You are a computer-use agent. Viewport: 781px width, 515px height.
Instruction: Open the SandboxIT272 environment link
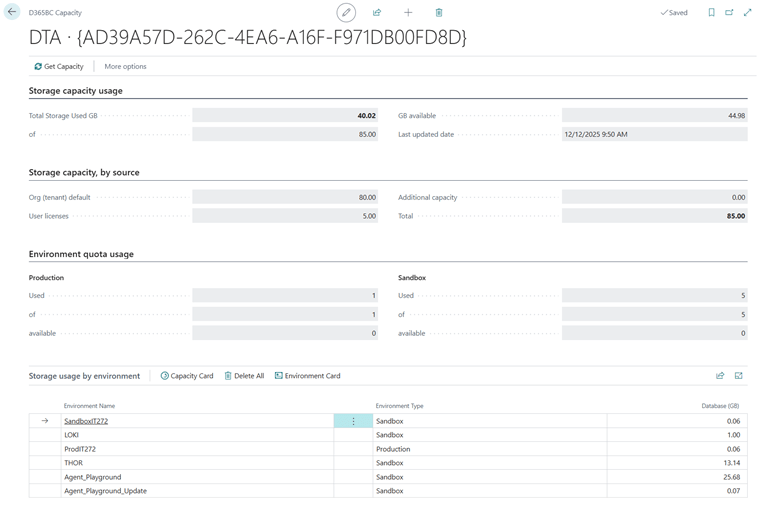pyautogui.click(x=86, y=421)
